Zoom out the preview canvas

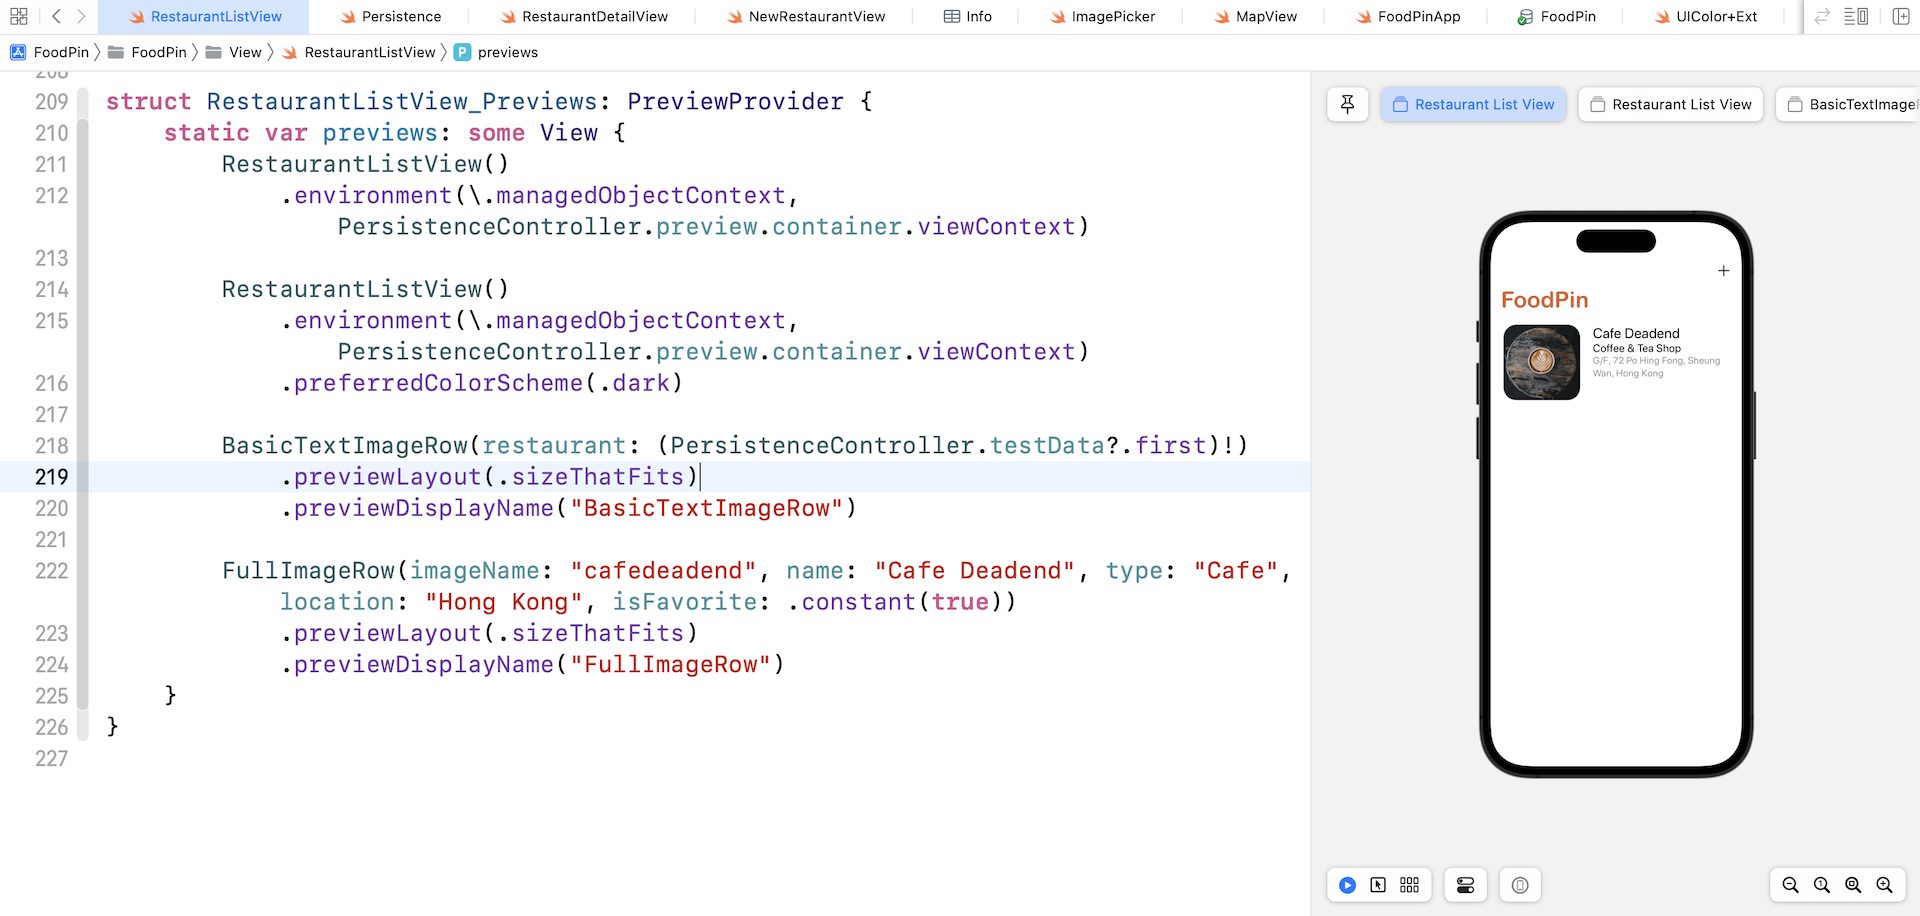click(1790, 885)
